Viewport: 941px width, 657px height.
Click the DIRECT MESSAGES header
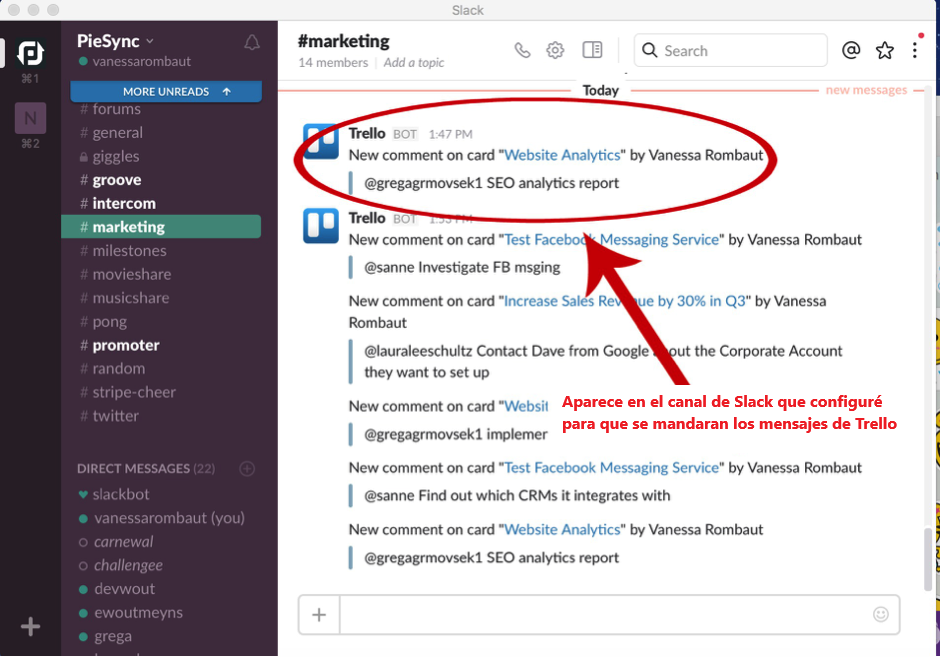[x=146, y=469]
